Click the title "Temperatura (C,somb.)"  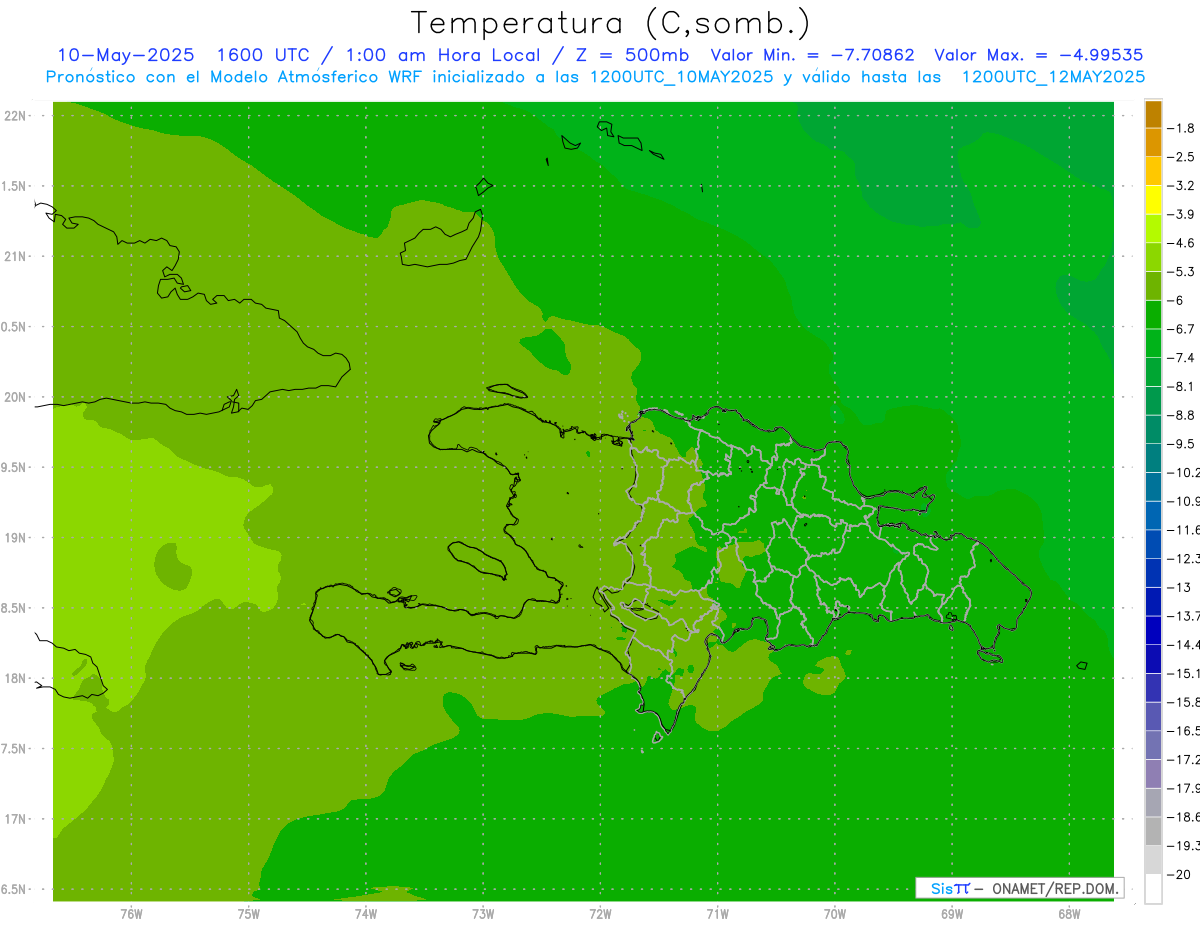tap(610, 23)
